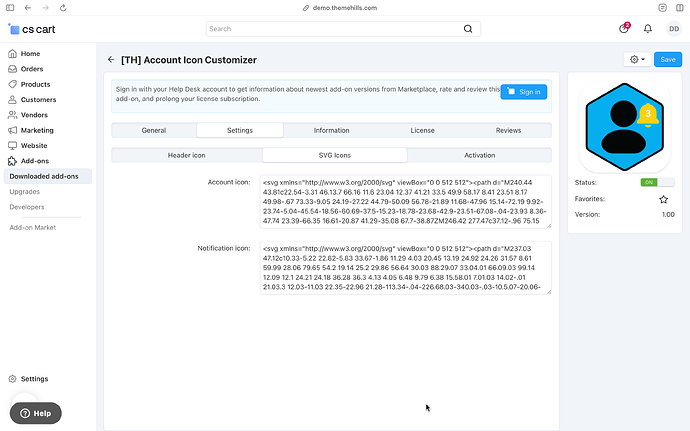Open the Add-on Market link
Viewport: 690px width, 431px height.
pos(33,228)
